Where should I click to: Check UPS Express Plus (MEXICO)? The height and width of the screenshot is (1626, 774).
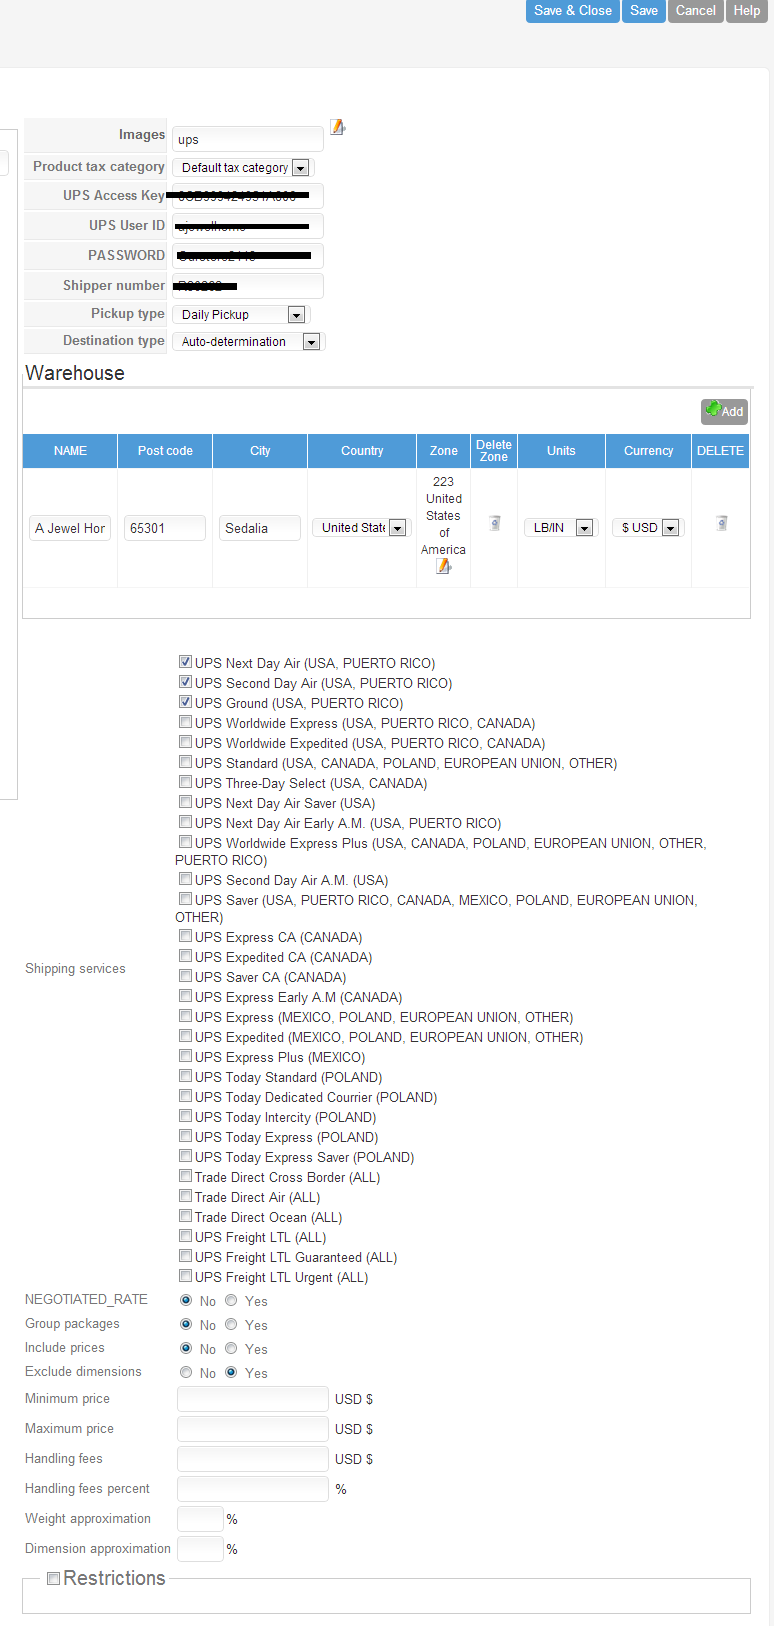[x=185, y=1056]
